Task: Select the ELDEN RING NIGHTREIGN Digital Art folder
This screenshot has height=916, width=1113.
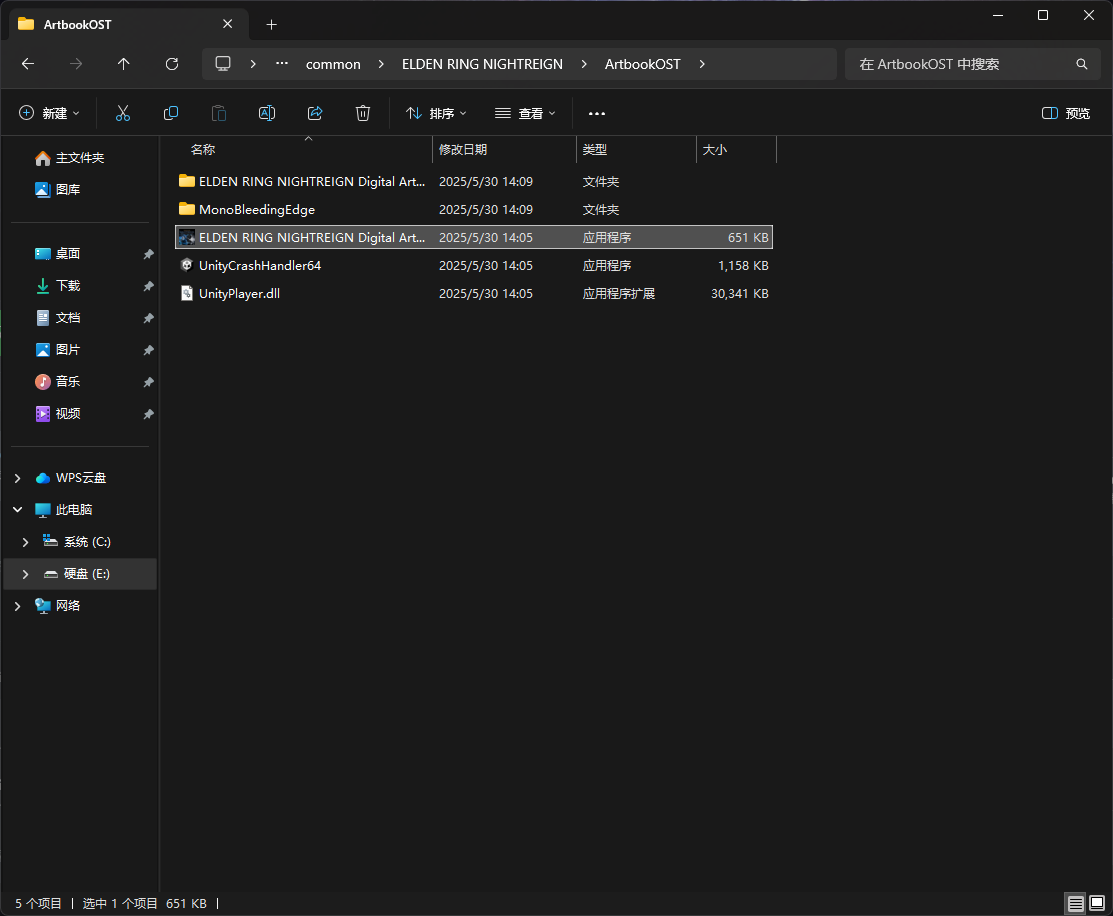Action: click(473, 182)
